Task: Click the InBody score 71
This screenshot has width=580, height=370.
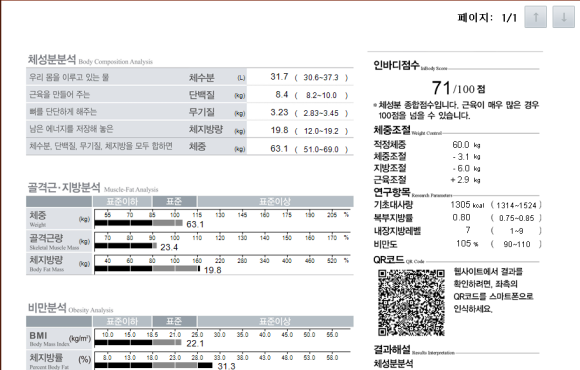Action: (x=441, y=88)
